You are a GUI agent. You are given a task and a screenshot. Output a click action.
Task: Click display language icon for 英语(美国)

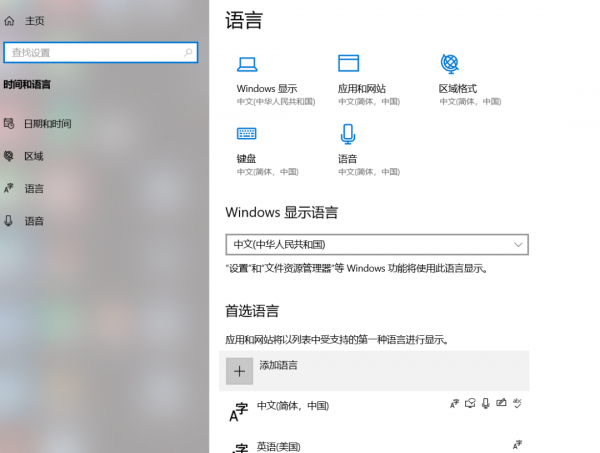517,445
